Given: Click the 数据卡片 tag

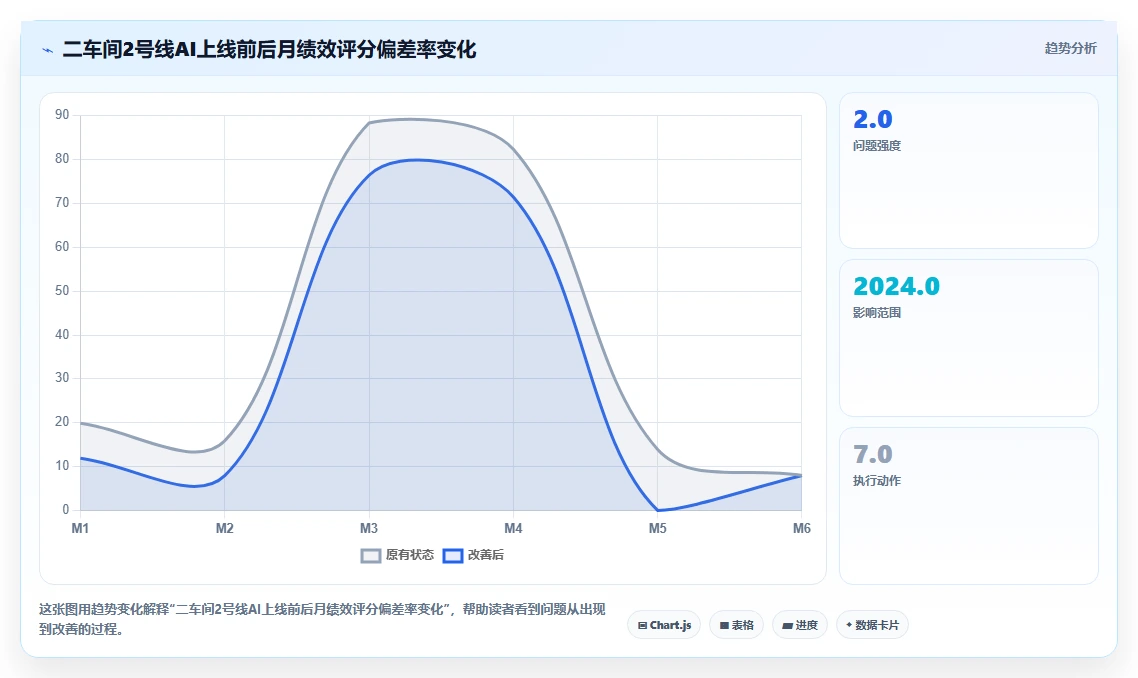Looking at the screenshot, I should pyautogui.click(x=872, y=625).
